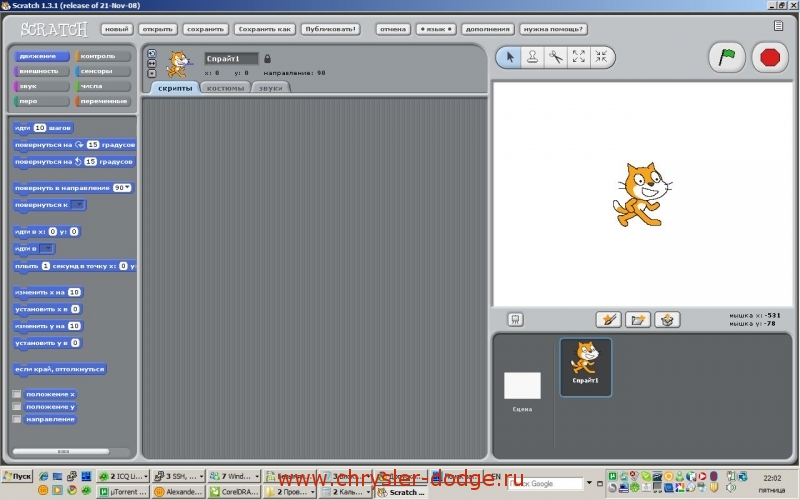The image size is (800, 500).
Task: Click the red stop sign button
Action: tap(770, 57)
